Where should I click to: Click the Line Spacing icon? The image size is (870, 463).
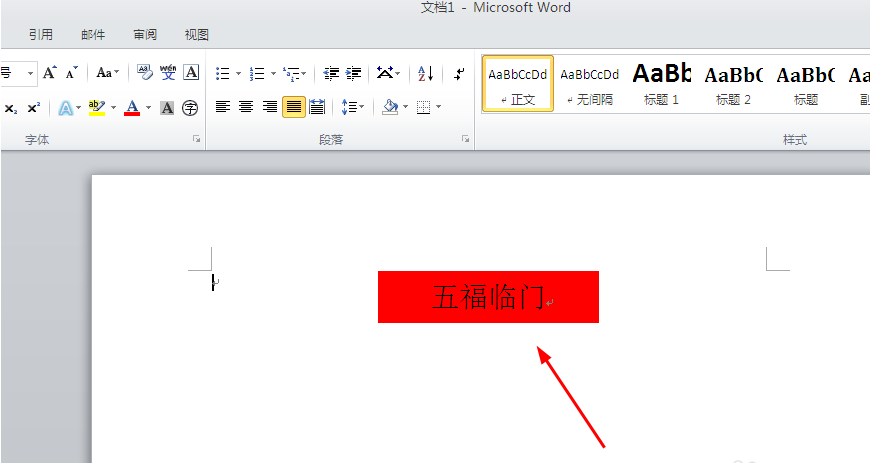coord(348,107)
